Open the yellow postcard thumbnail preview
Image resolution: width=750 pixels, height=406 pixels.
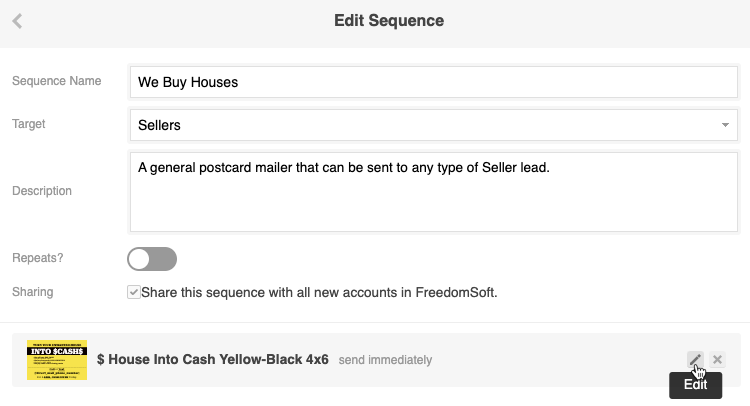[57, 360]
